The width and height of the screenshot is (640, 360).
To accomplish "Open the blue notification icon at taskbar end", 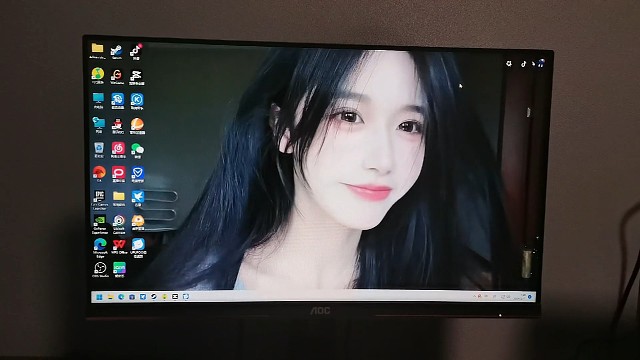I will [530, 297].
